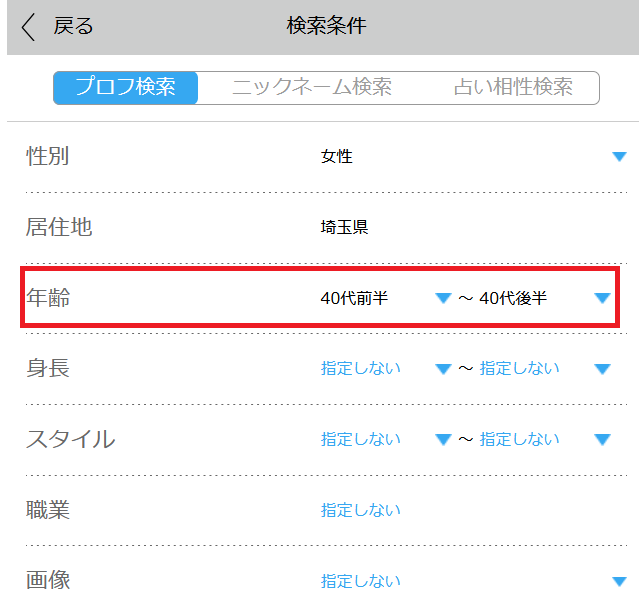Select the 画像 指定しない value
This screenshot has height=616, width=639.
[361, 581]
